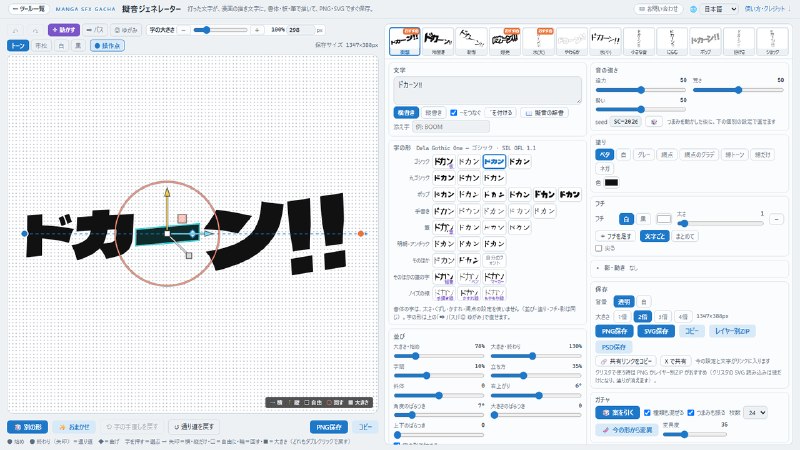This screenshot has height=450, width=800.
Task: Click the 添え字 BOOM input field
Action: pyautogui.click(x=451, y=127)
